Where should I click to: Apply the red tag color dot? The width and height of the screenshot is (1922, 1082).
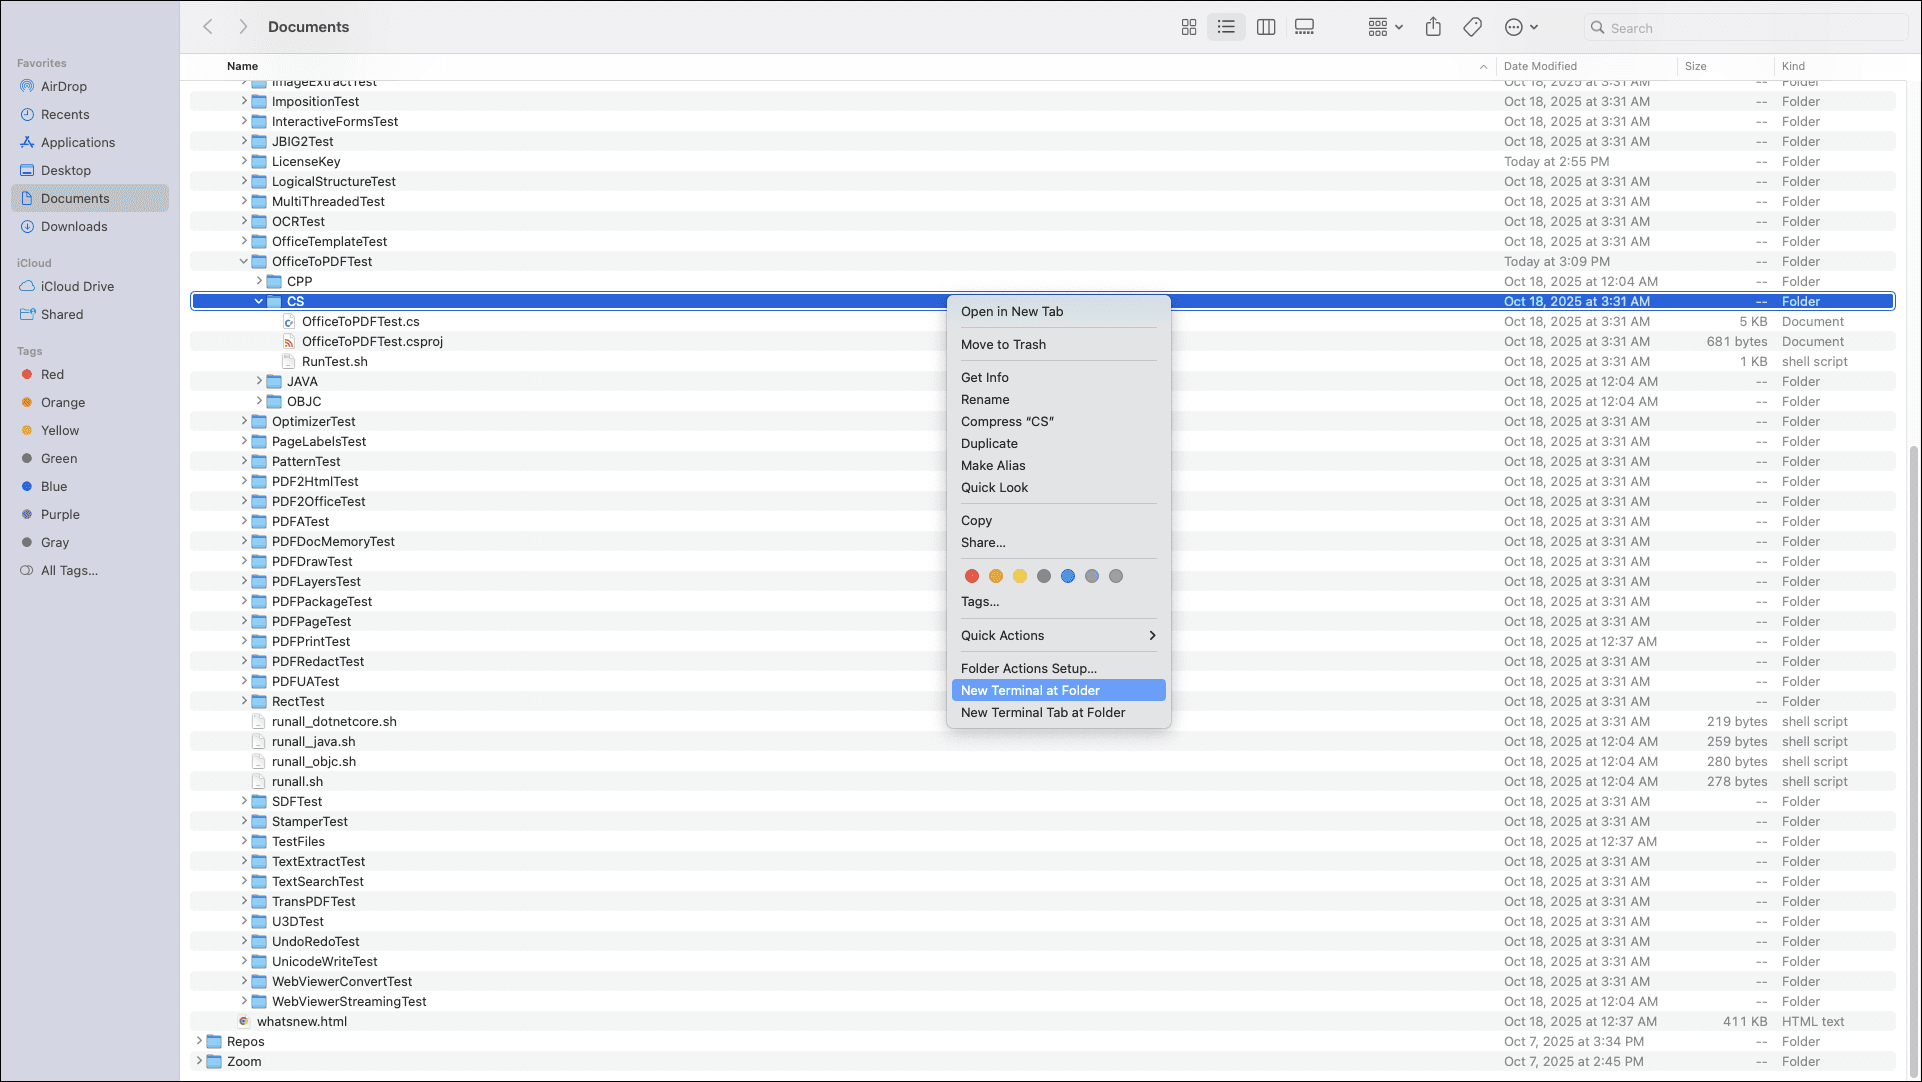pyautogui.click(x=971, y=576)
